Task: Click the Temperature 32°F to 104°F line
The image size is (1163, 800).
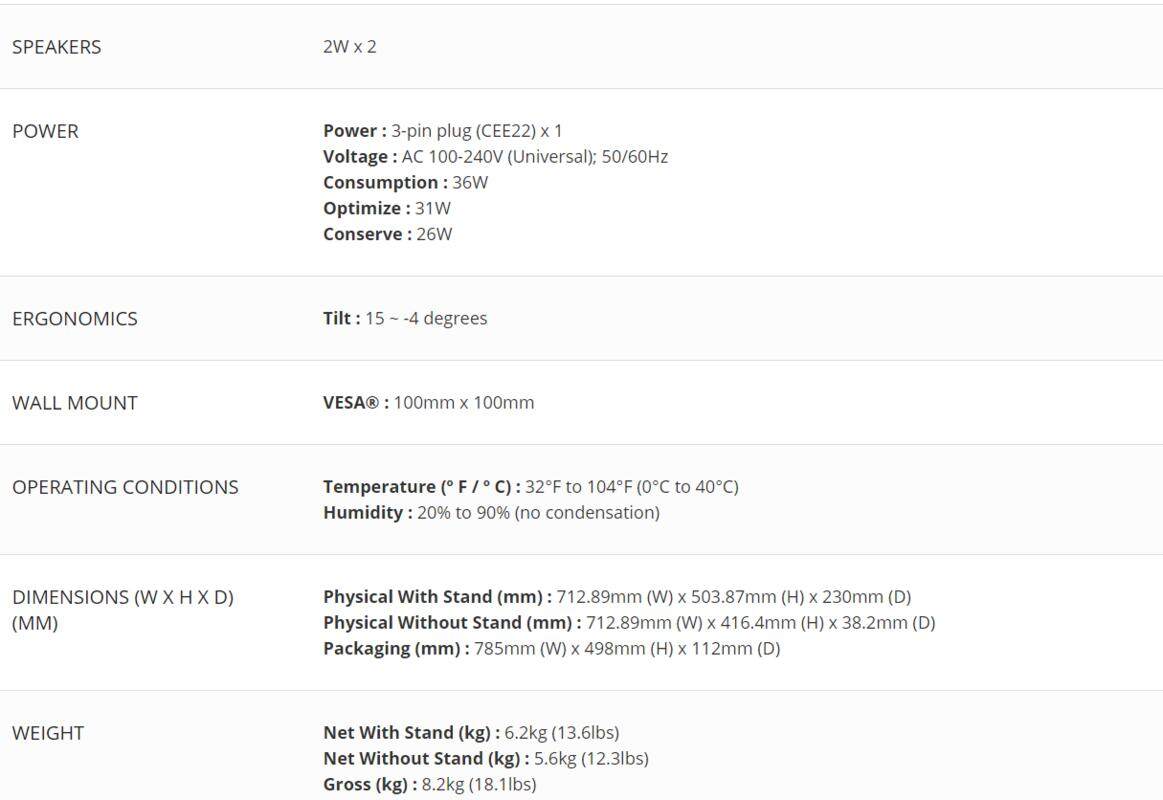Action: pos(530,487)
